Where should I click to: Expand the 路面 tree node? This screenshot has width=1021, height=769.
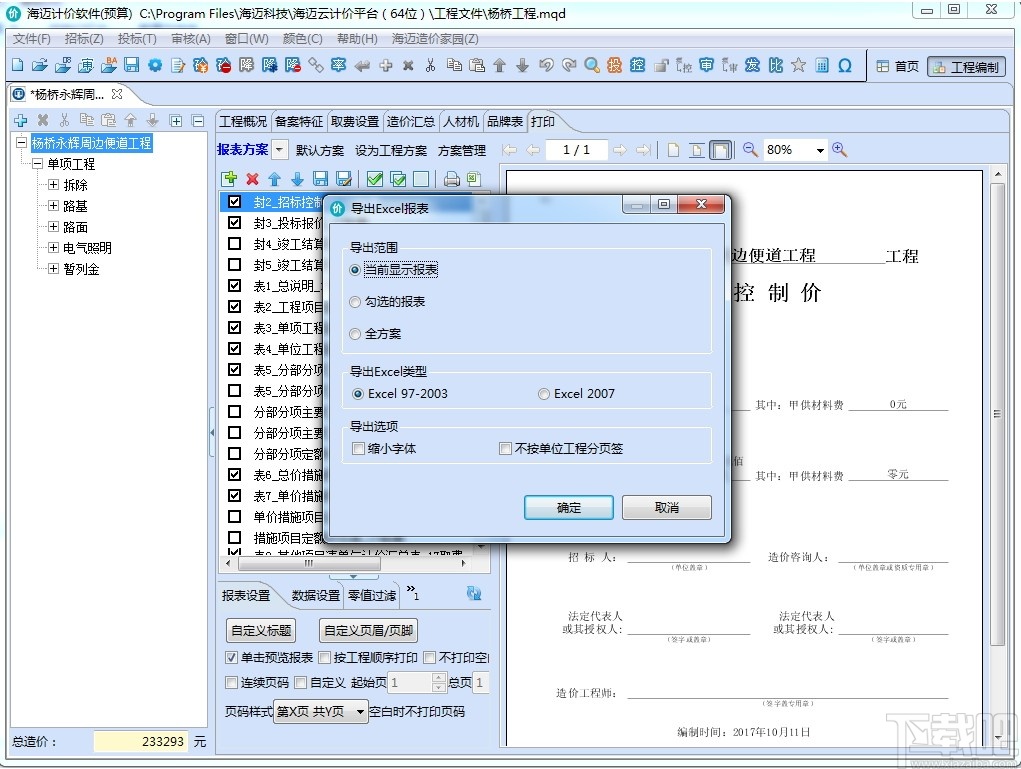tap(53, 227)
